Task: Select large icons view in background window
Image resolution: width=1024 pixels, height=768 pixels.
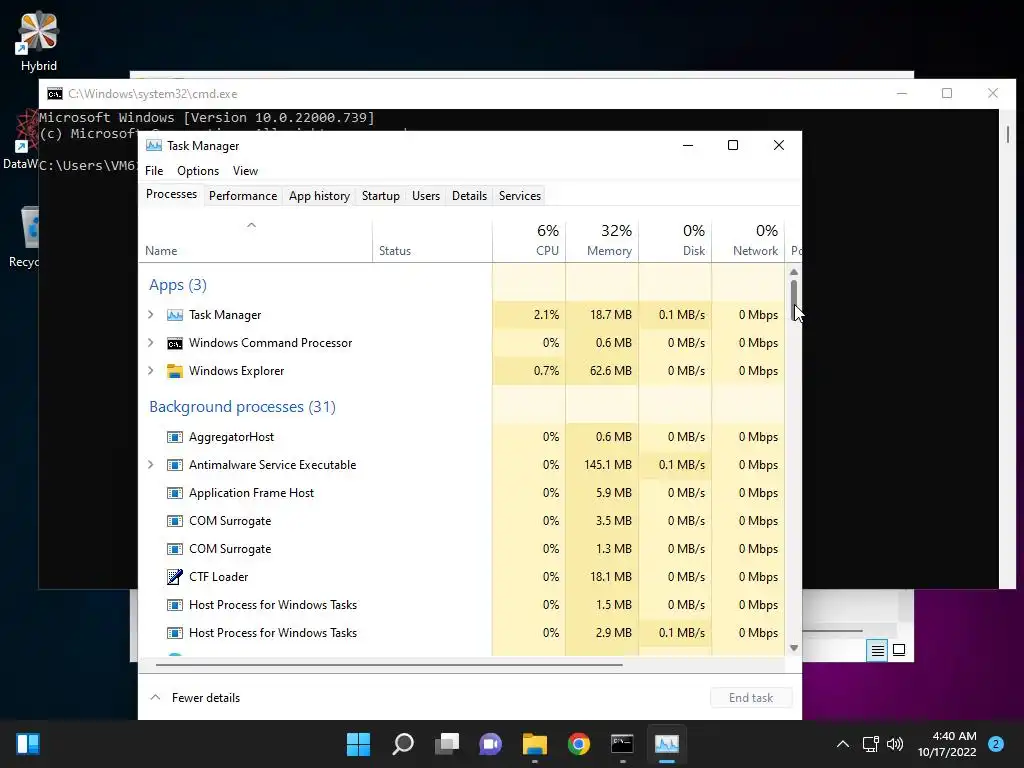Action: tap(899, 650)
